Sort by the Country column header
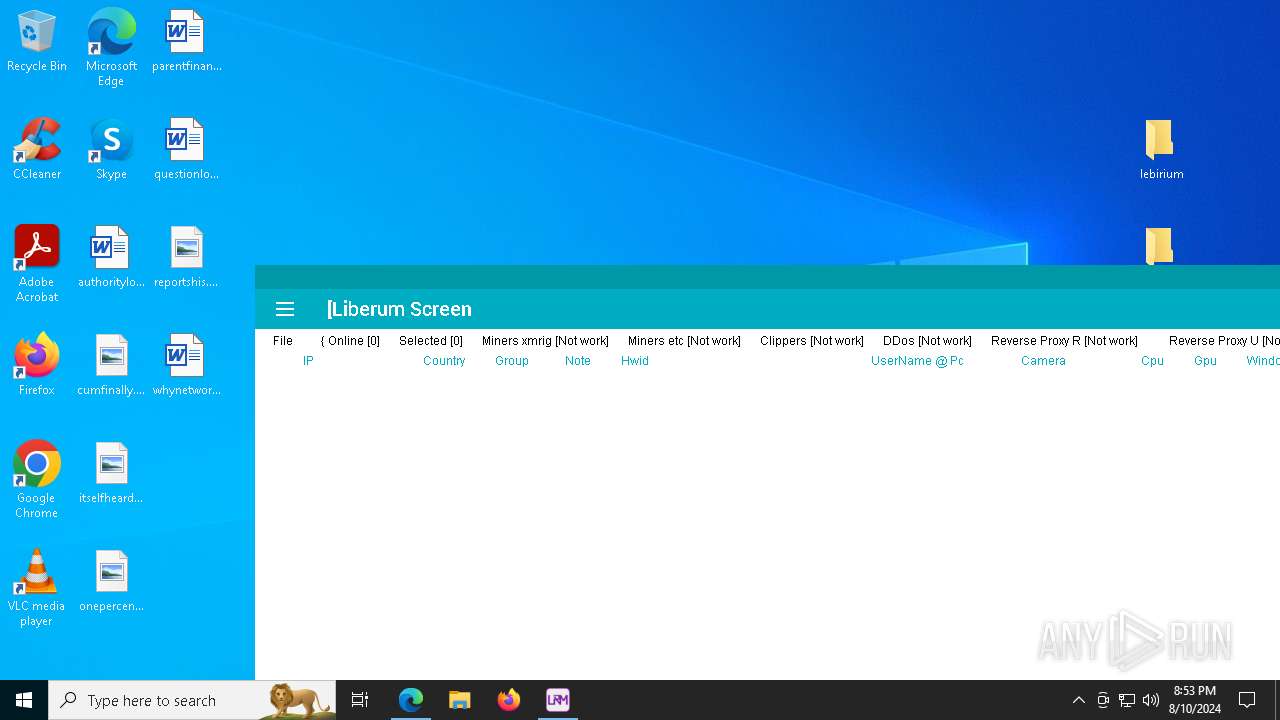 point(444,361)
